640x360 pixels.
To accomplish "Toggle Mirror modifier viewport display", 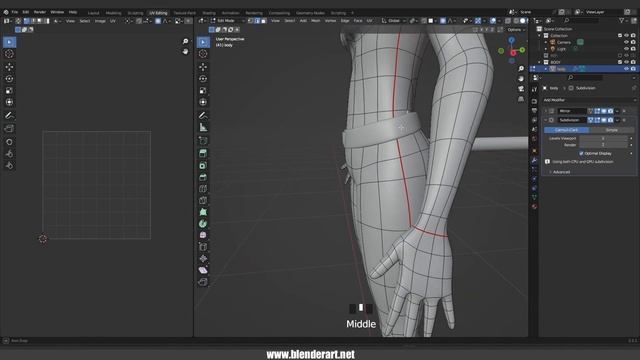I will tap(604, 111).
